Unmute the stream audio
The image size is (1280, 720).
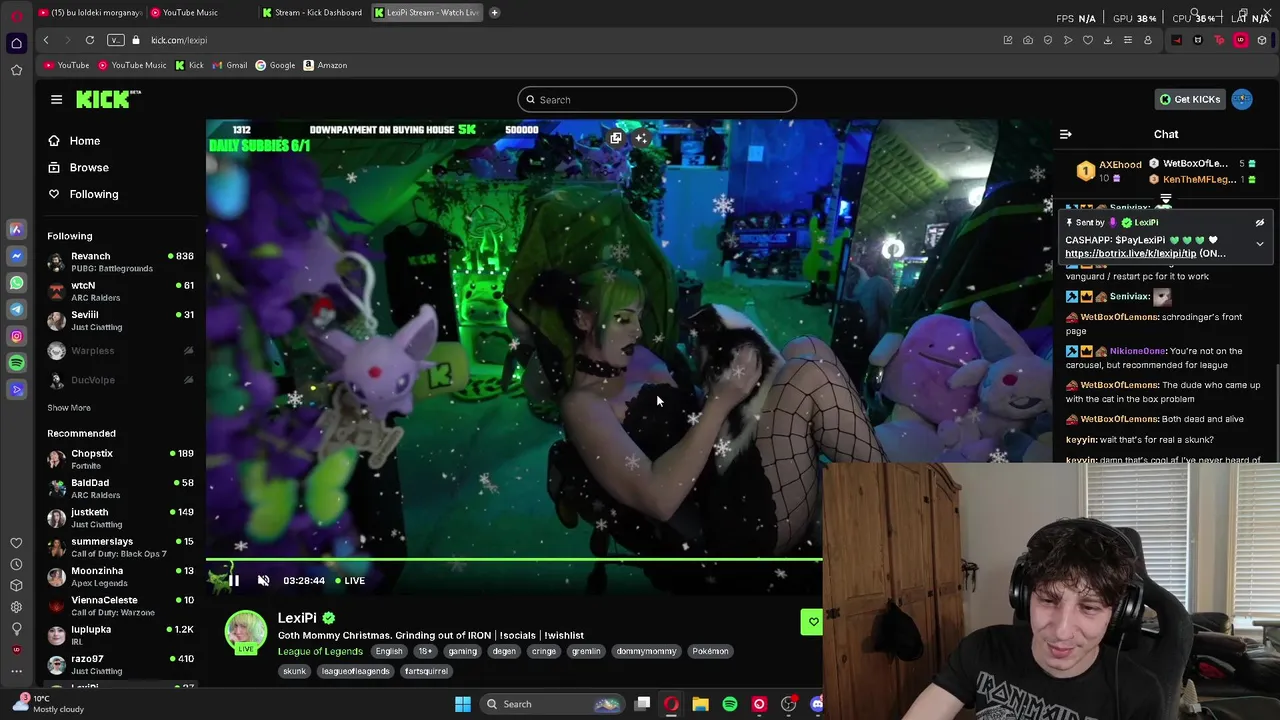point(263,580)
